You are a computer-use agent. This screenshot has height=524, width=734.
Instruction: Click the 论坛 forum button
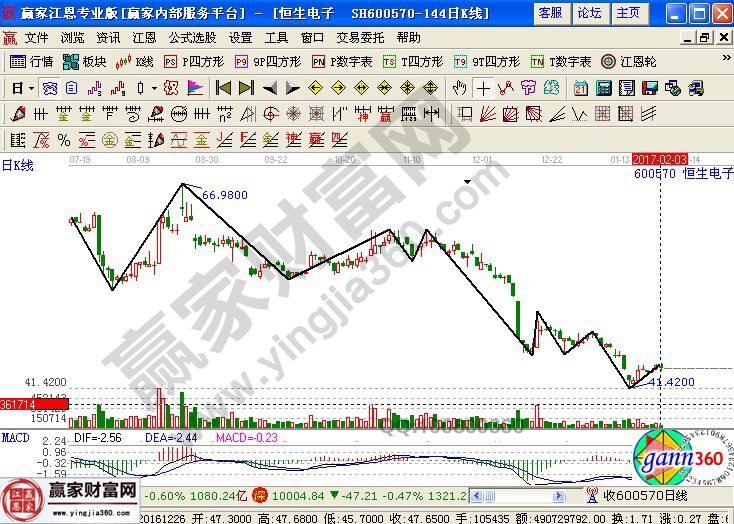(x=589, y=13)
